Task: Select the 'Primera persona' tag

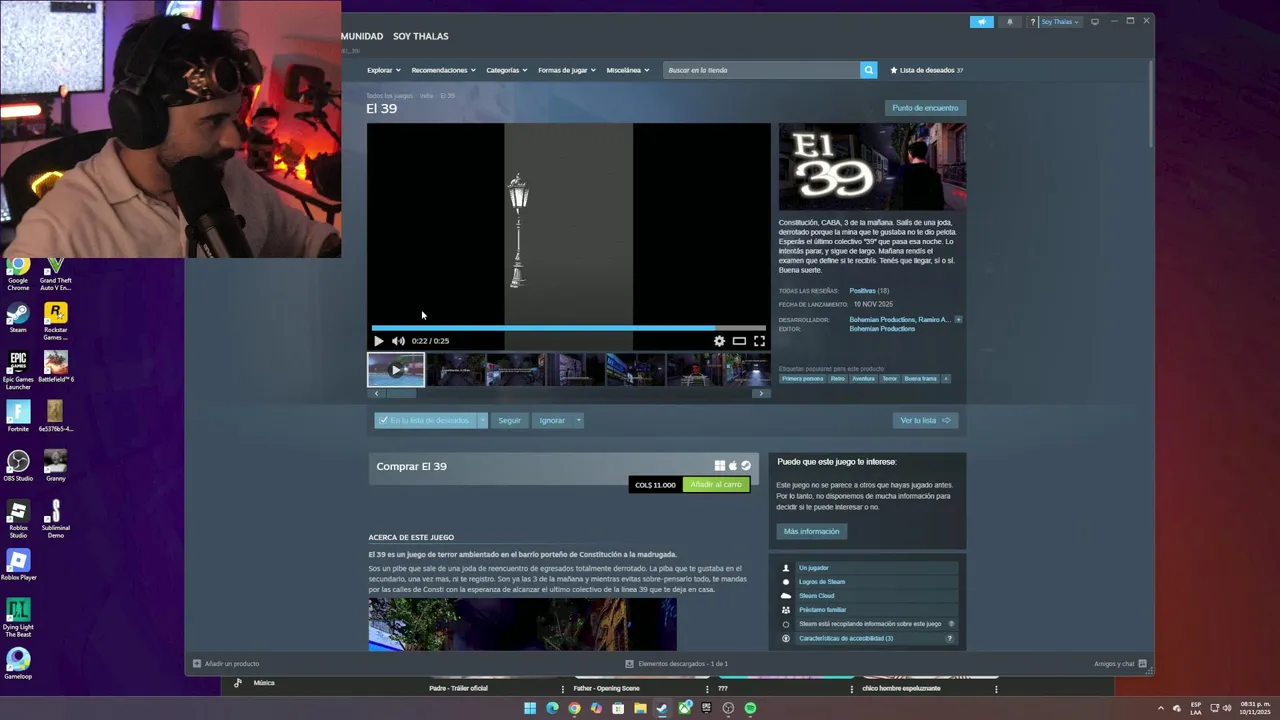Action: pyautogui.click(x=803, y=379)
